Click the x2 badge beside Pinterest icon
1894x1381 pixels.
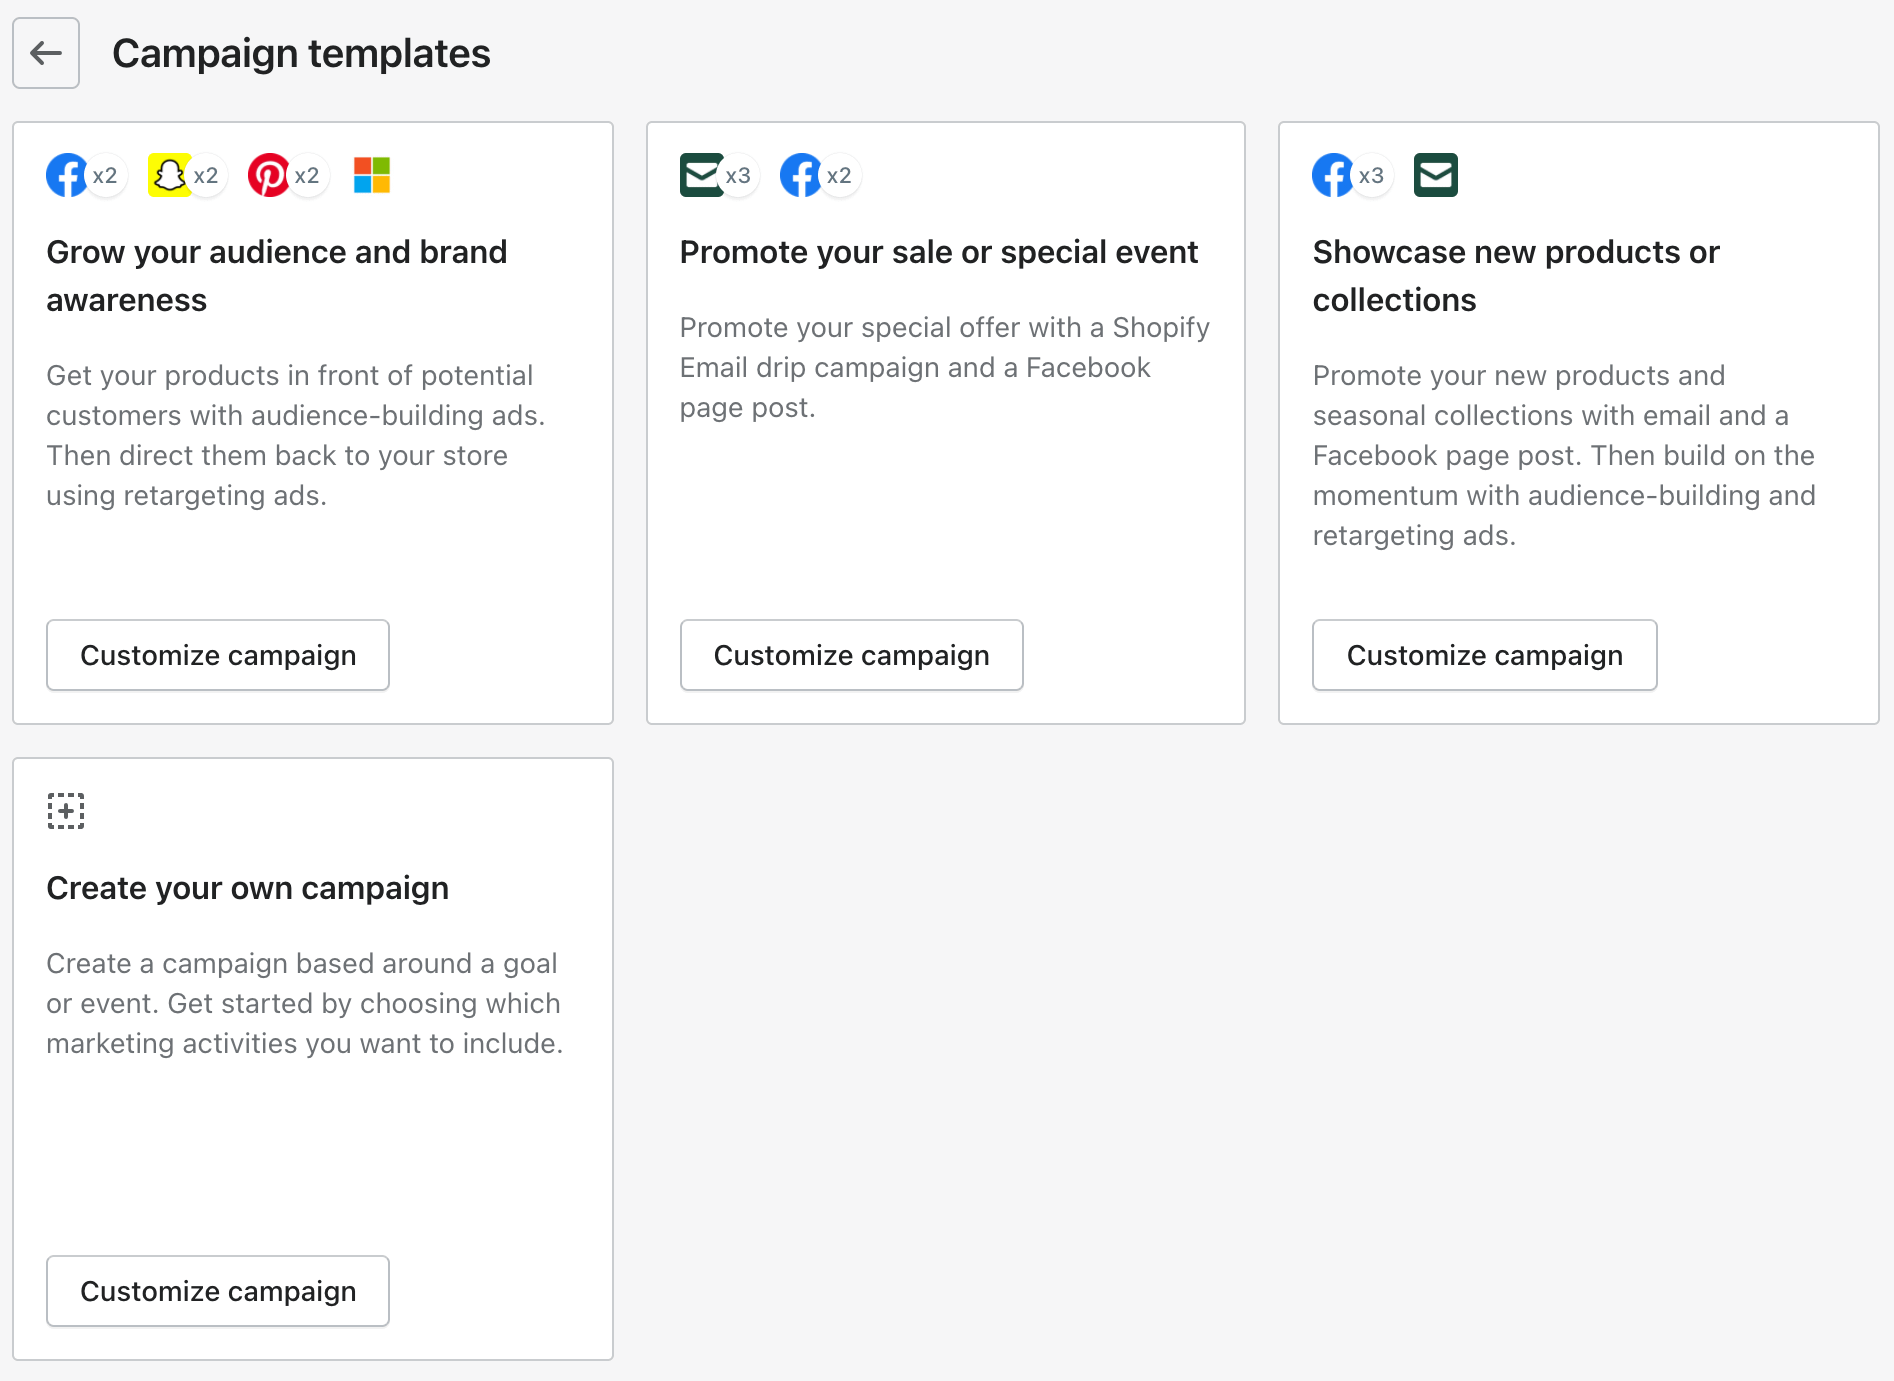point(307,176)
